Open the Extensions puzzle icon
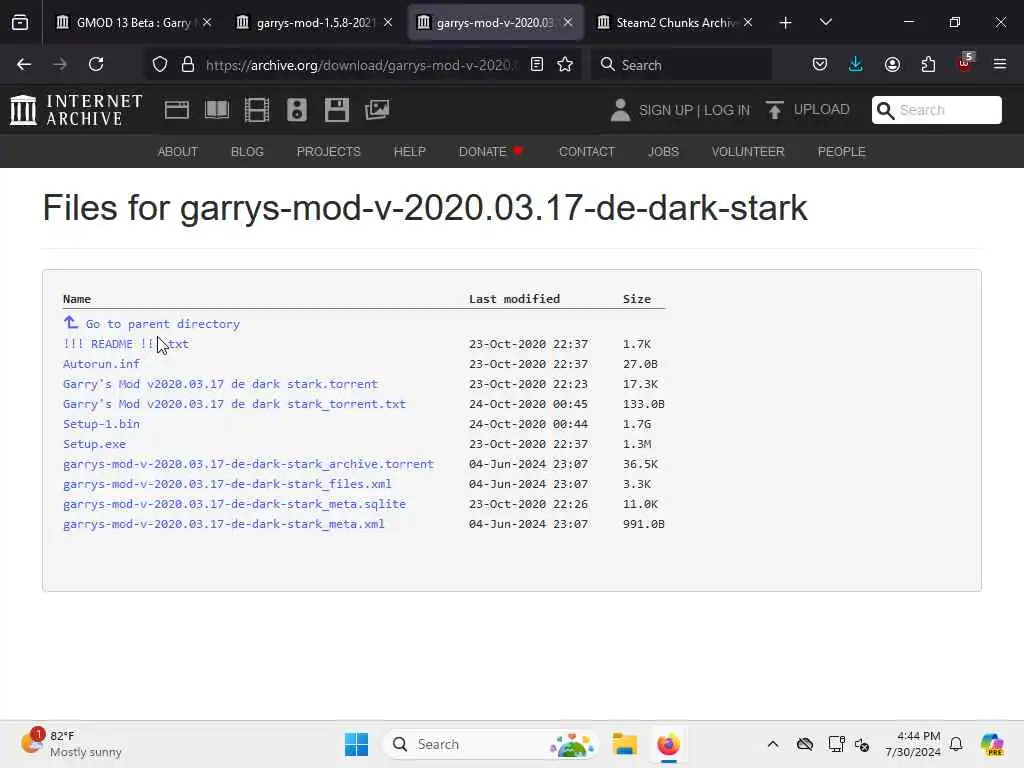 [x=928, y=64]
